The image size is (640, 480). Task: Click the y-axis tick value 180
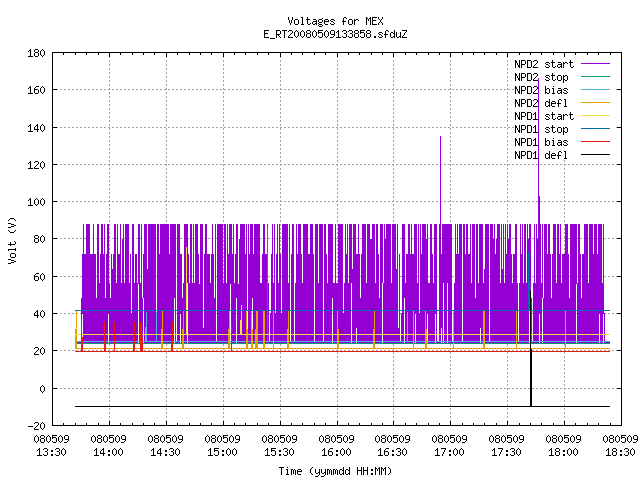pyautogui.click(x=36, y=53)
